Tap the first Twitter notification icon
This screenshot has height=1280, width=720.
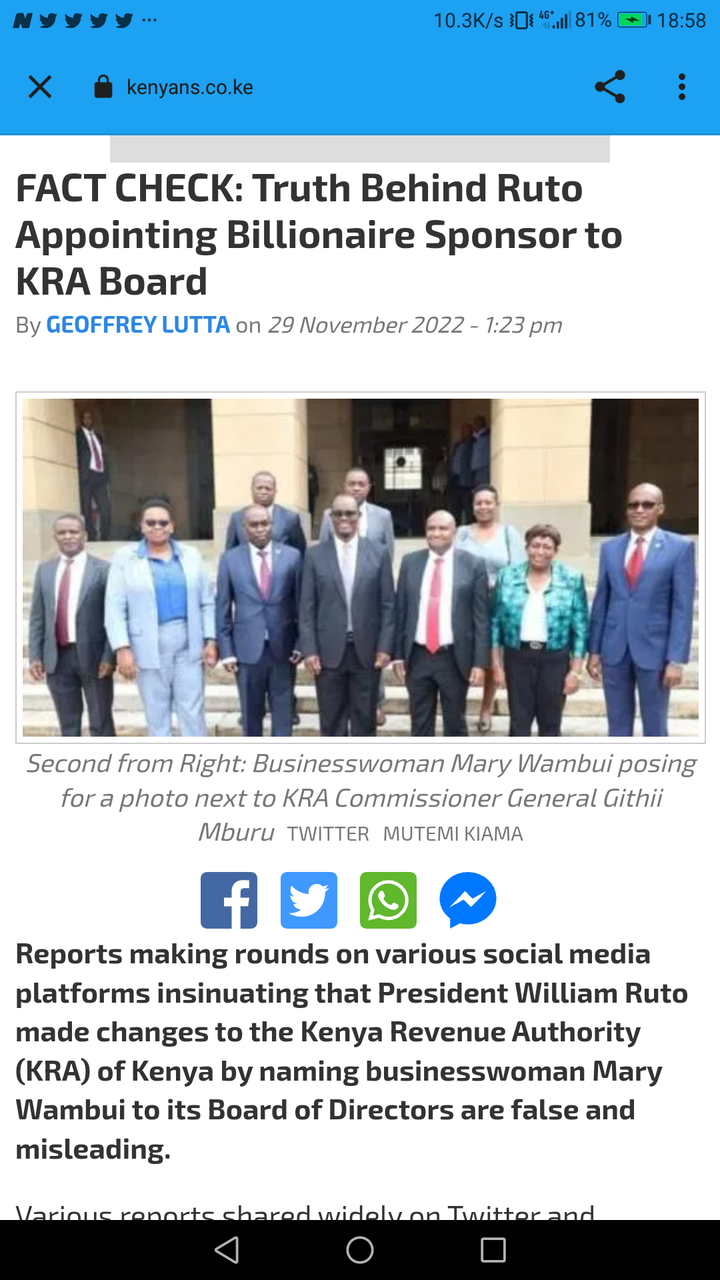pos(47,20)
